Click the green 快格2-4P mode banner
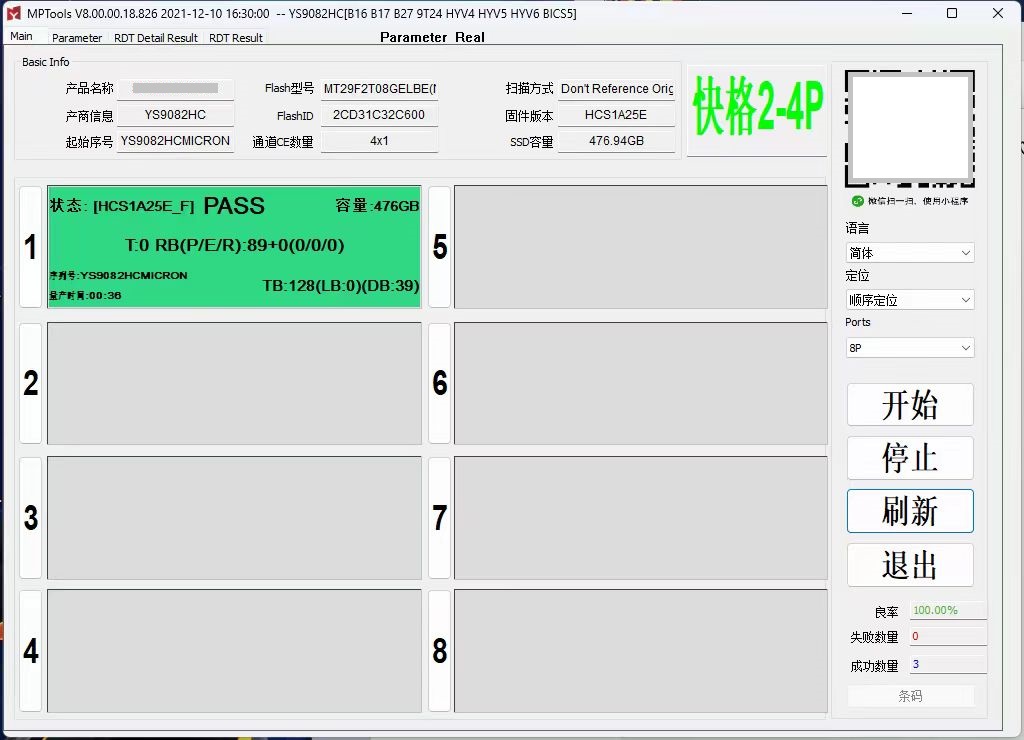This screenshot has width=1024, height=740. (x=757, y=108)
